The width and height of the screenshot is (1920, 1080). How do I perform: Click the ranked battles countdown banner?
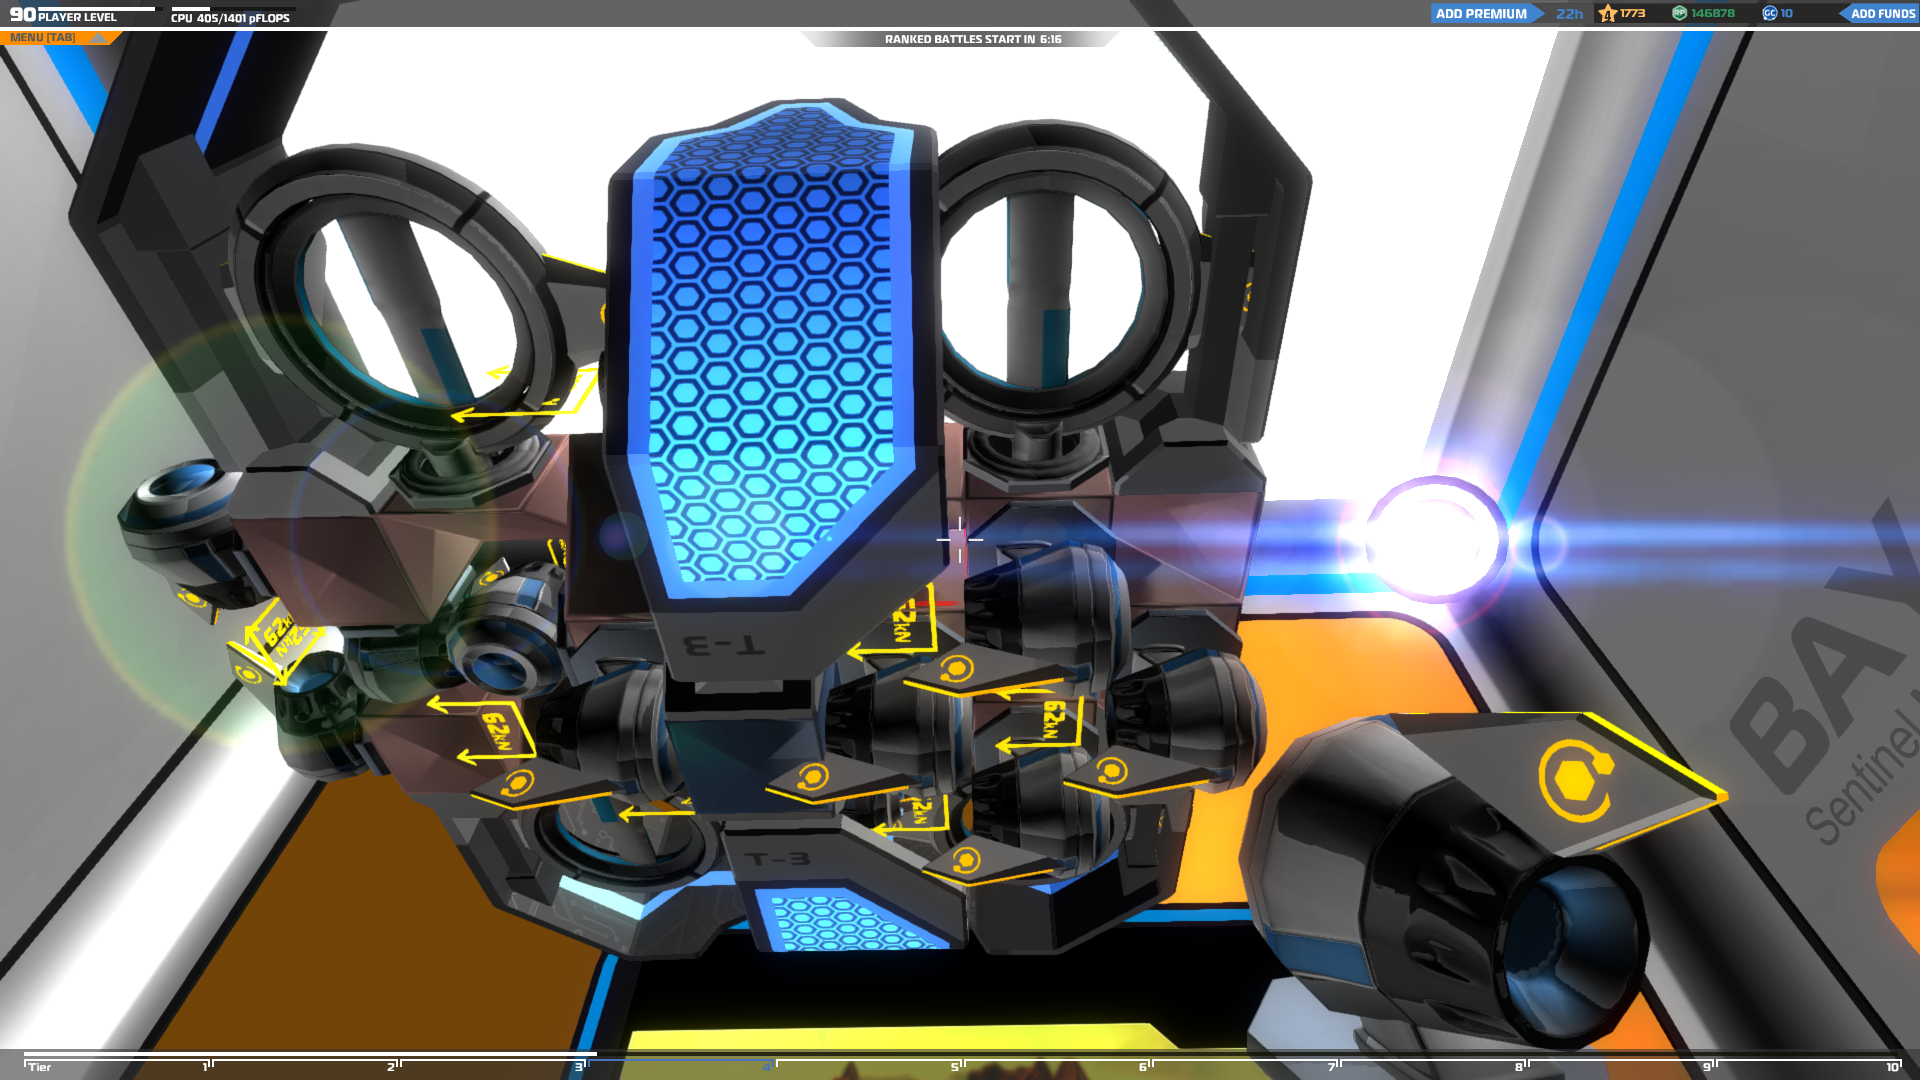[x=972, y=39]
